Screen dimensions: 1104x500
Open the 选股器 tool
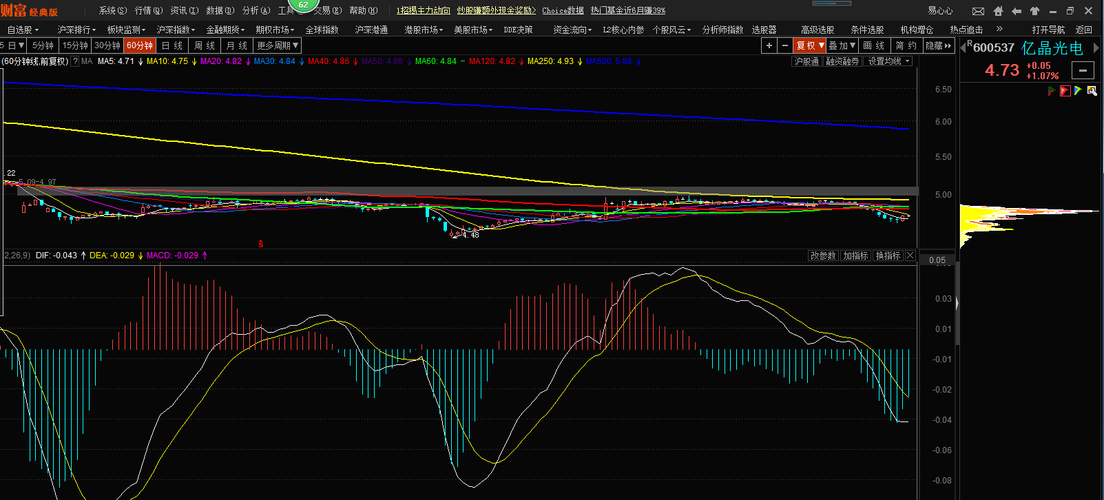[764, 30]
